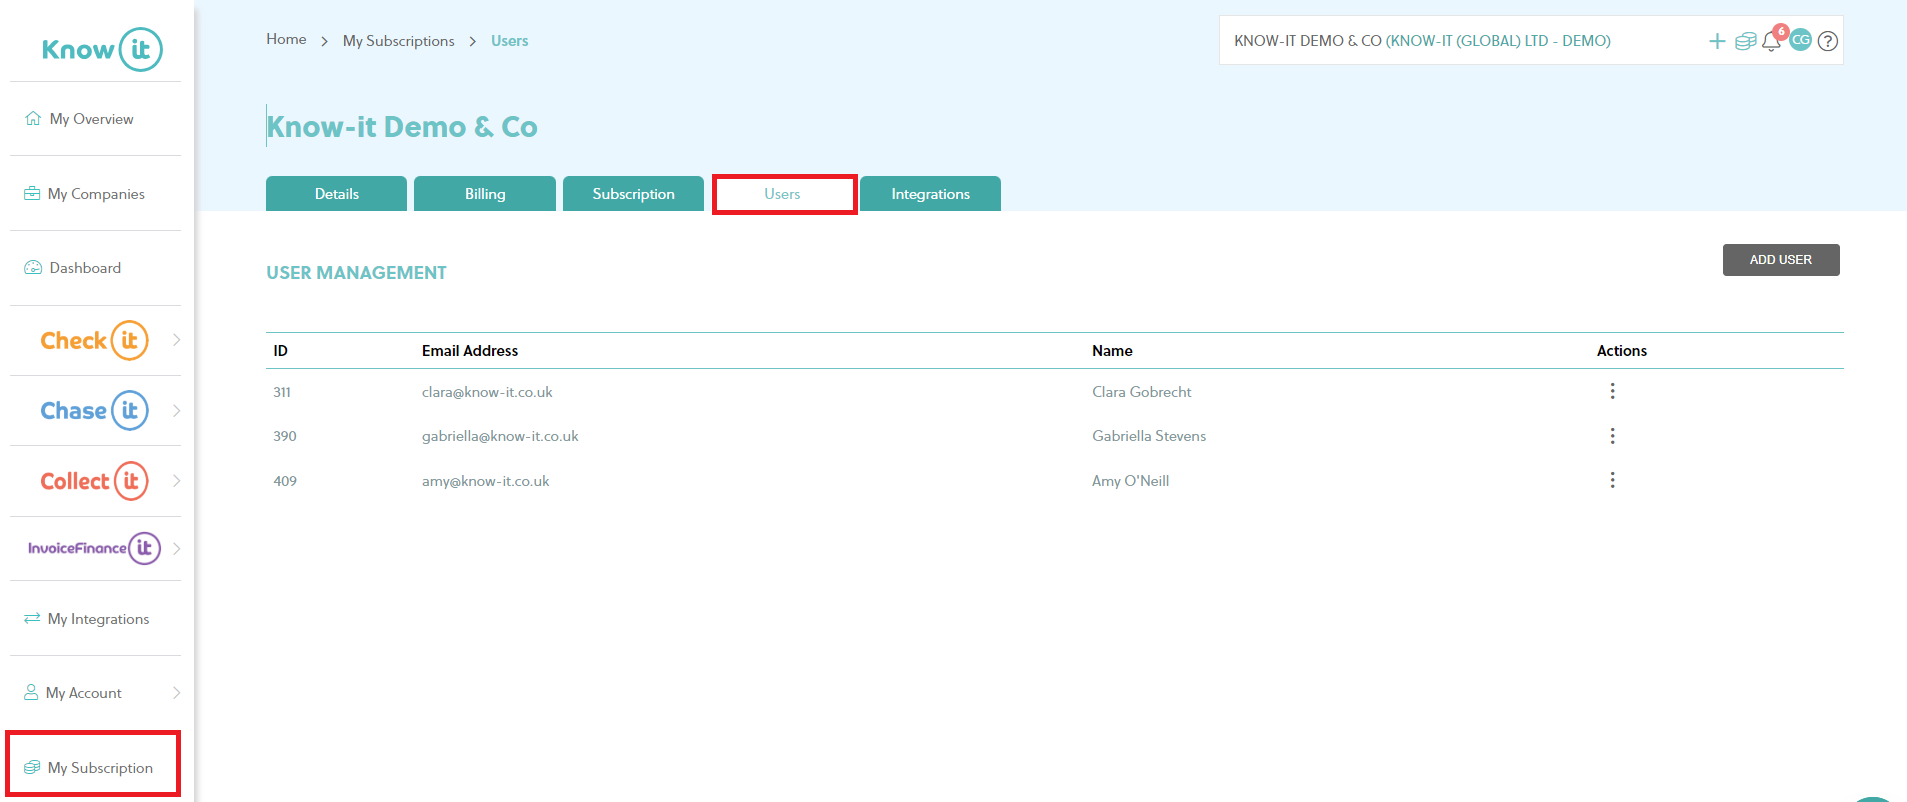Open the help question mark icon
Screen dimensions: 1907x802
(1828, 41)
